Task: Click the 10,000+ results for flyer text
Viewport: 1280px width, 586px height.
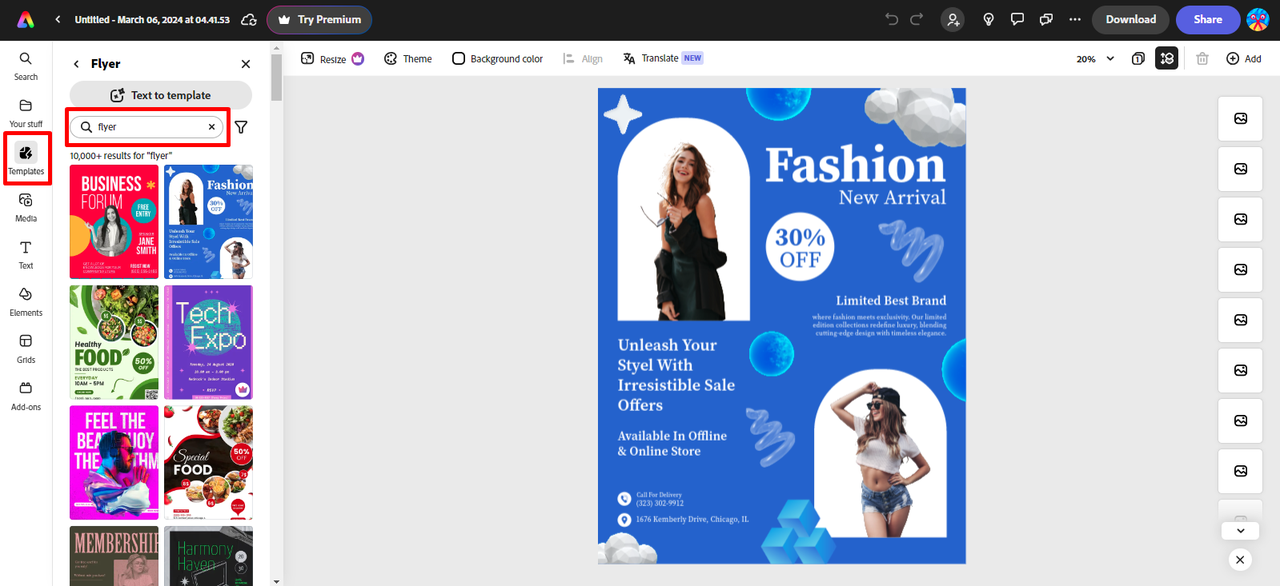Action: (x=121, y=156)
